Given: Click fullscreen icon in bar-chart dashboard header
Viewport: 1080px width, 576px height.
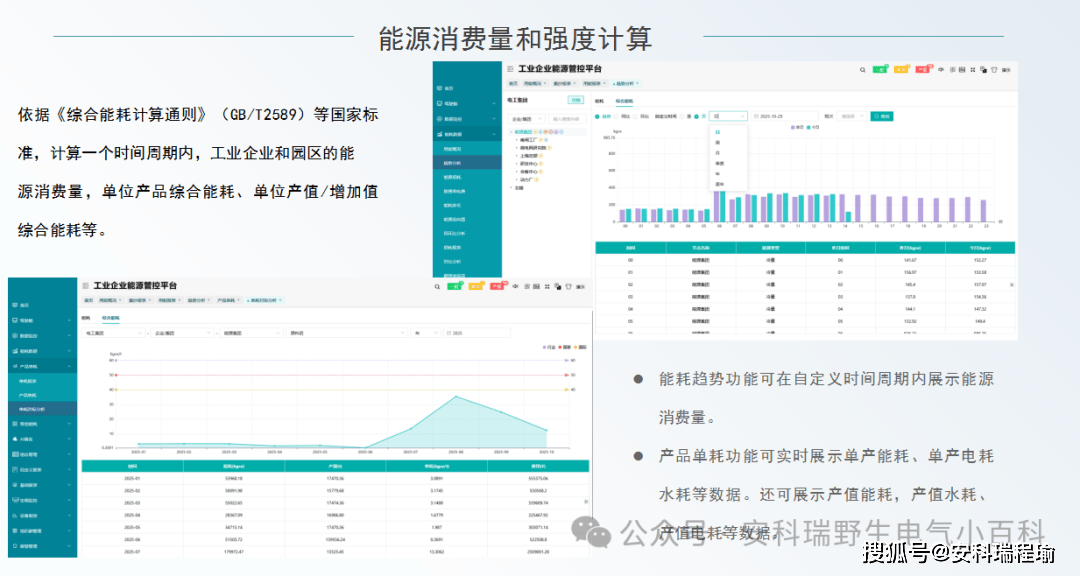Looking at the screenshot, I should pos(973,70).
